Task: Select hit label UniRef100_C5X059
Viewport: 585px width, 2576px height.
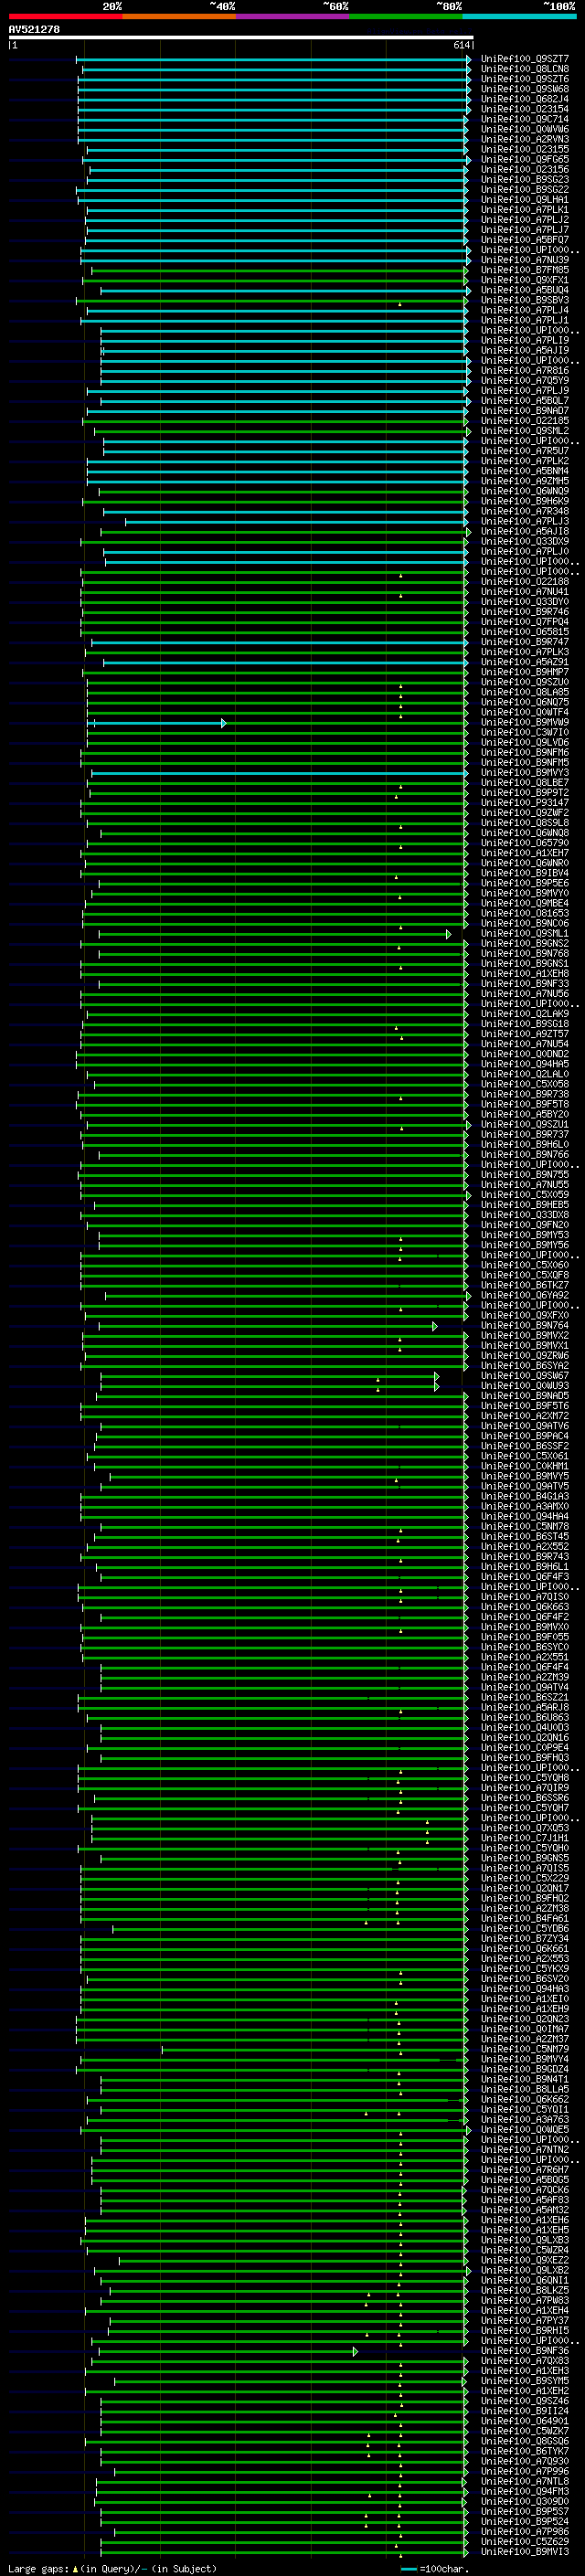Action: (x=525, y=1195)
